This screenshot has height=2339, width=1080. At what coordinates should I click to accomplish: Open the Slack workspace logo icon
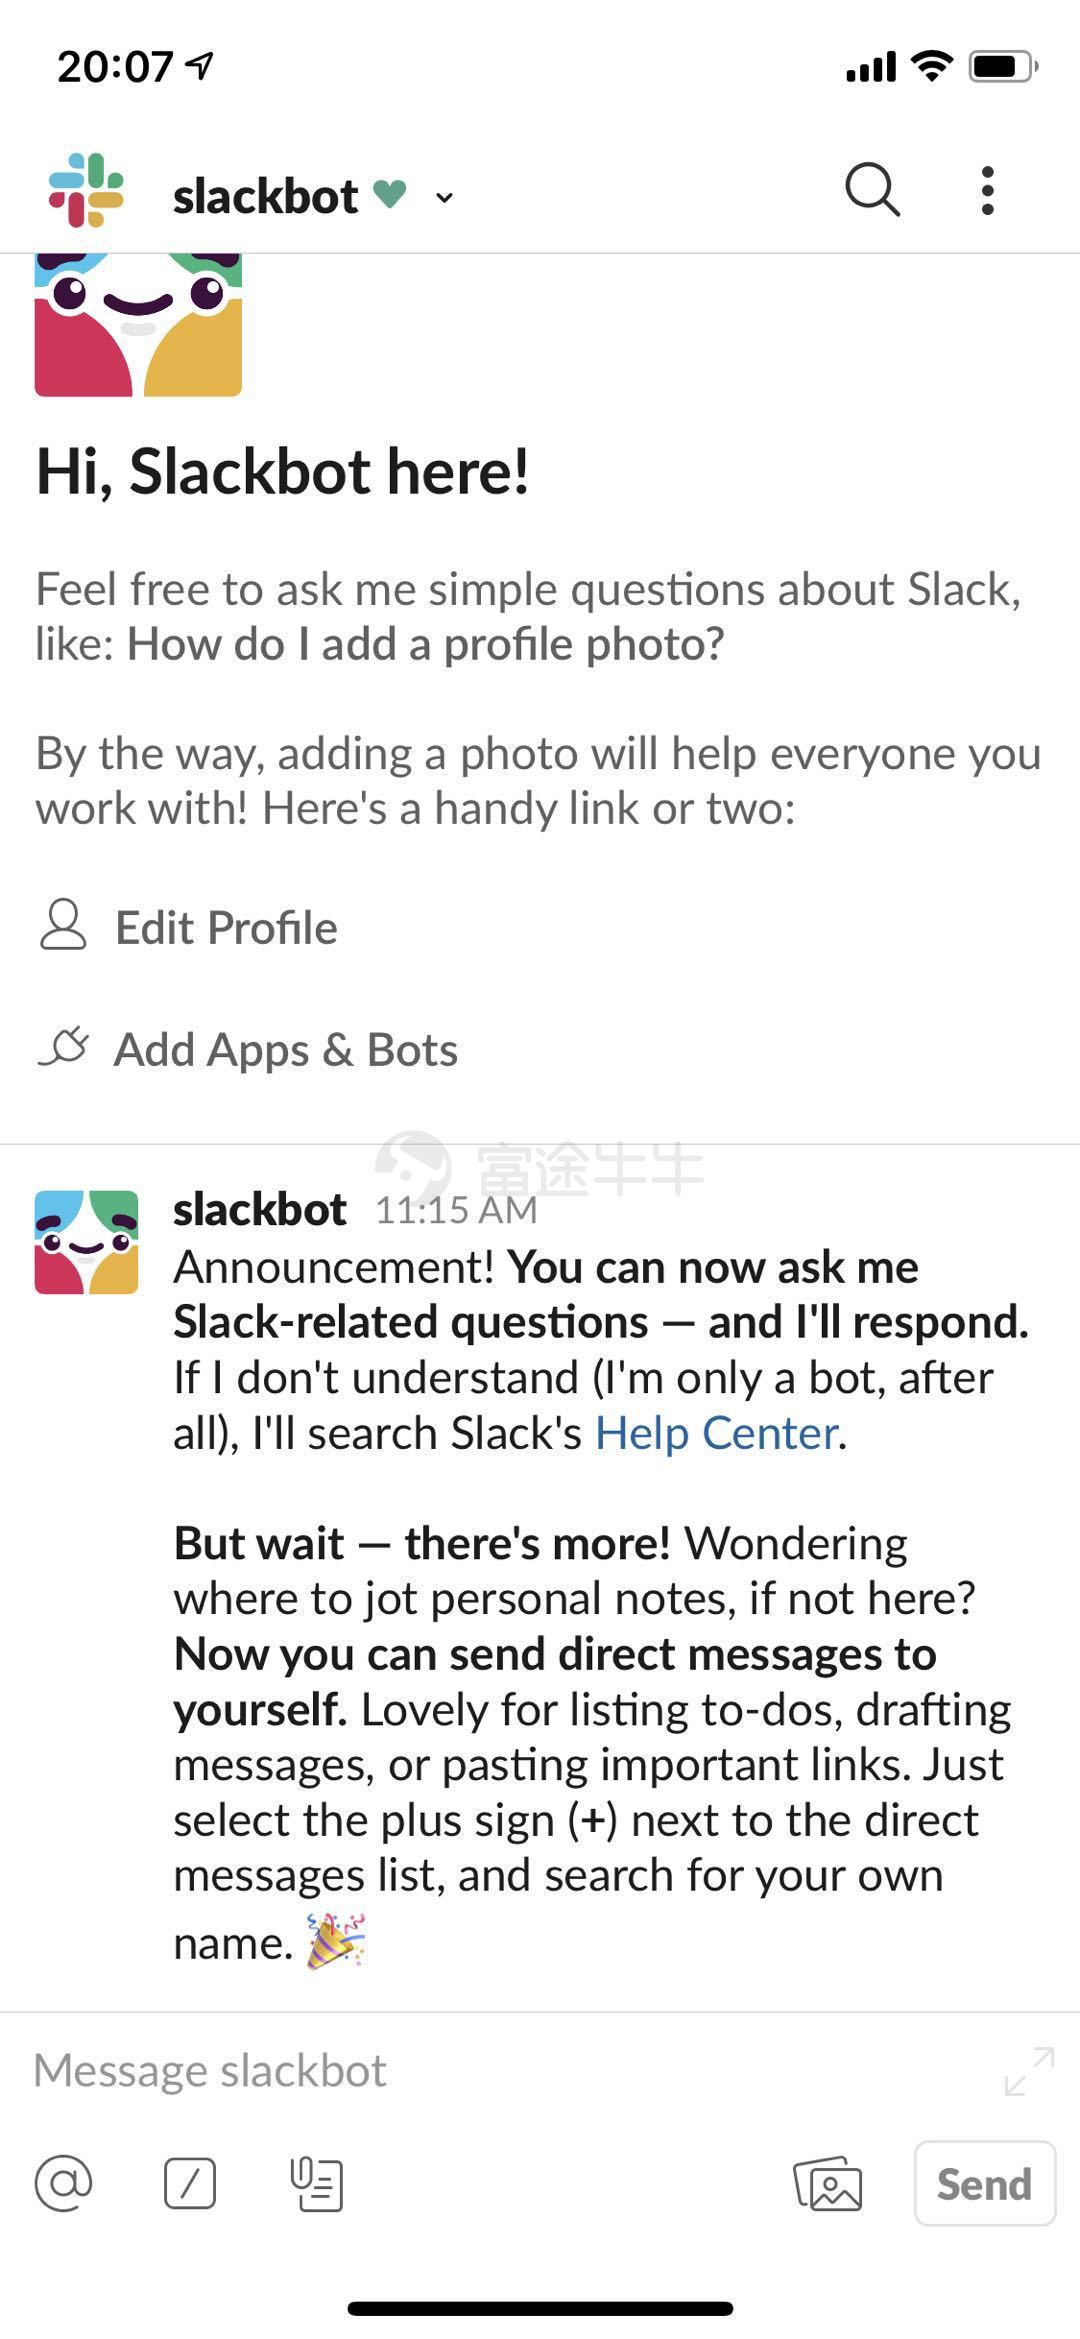pos(86,190)
